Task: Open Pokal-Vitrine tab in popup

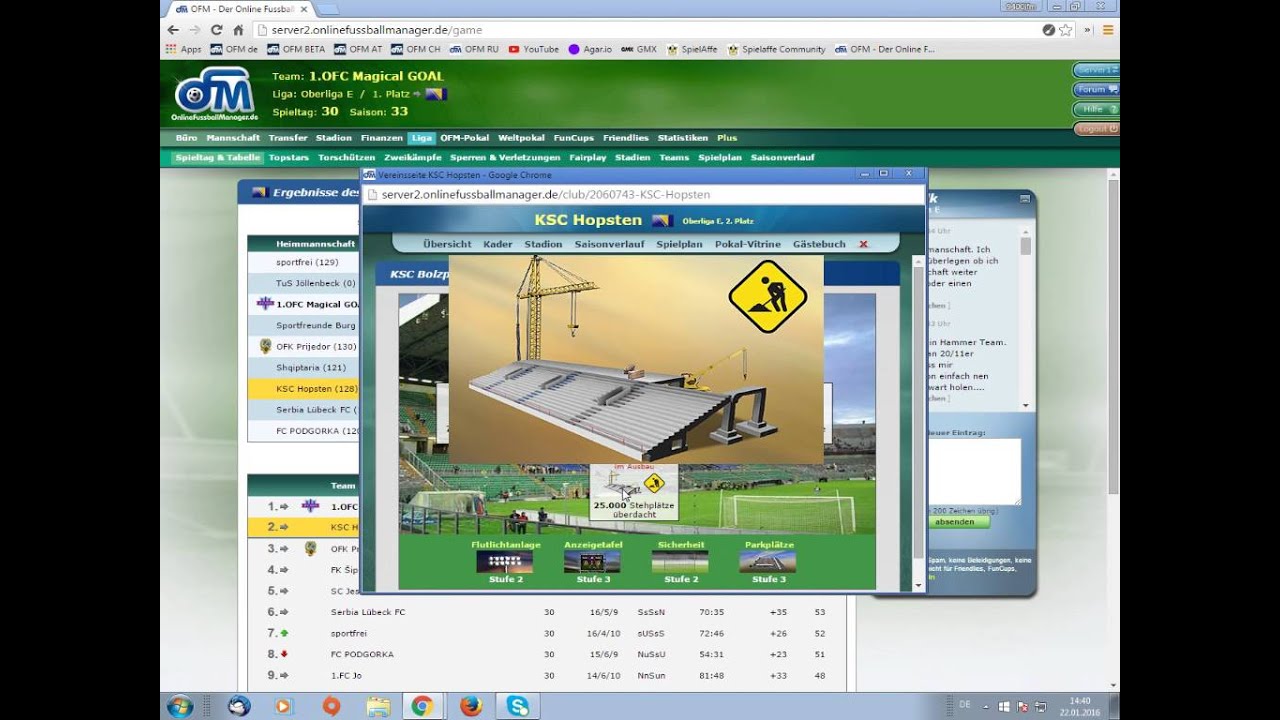Action: pyautogui.click(x=748, y=244)
